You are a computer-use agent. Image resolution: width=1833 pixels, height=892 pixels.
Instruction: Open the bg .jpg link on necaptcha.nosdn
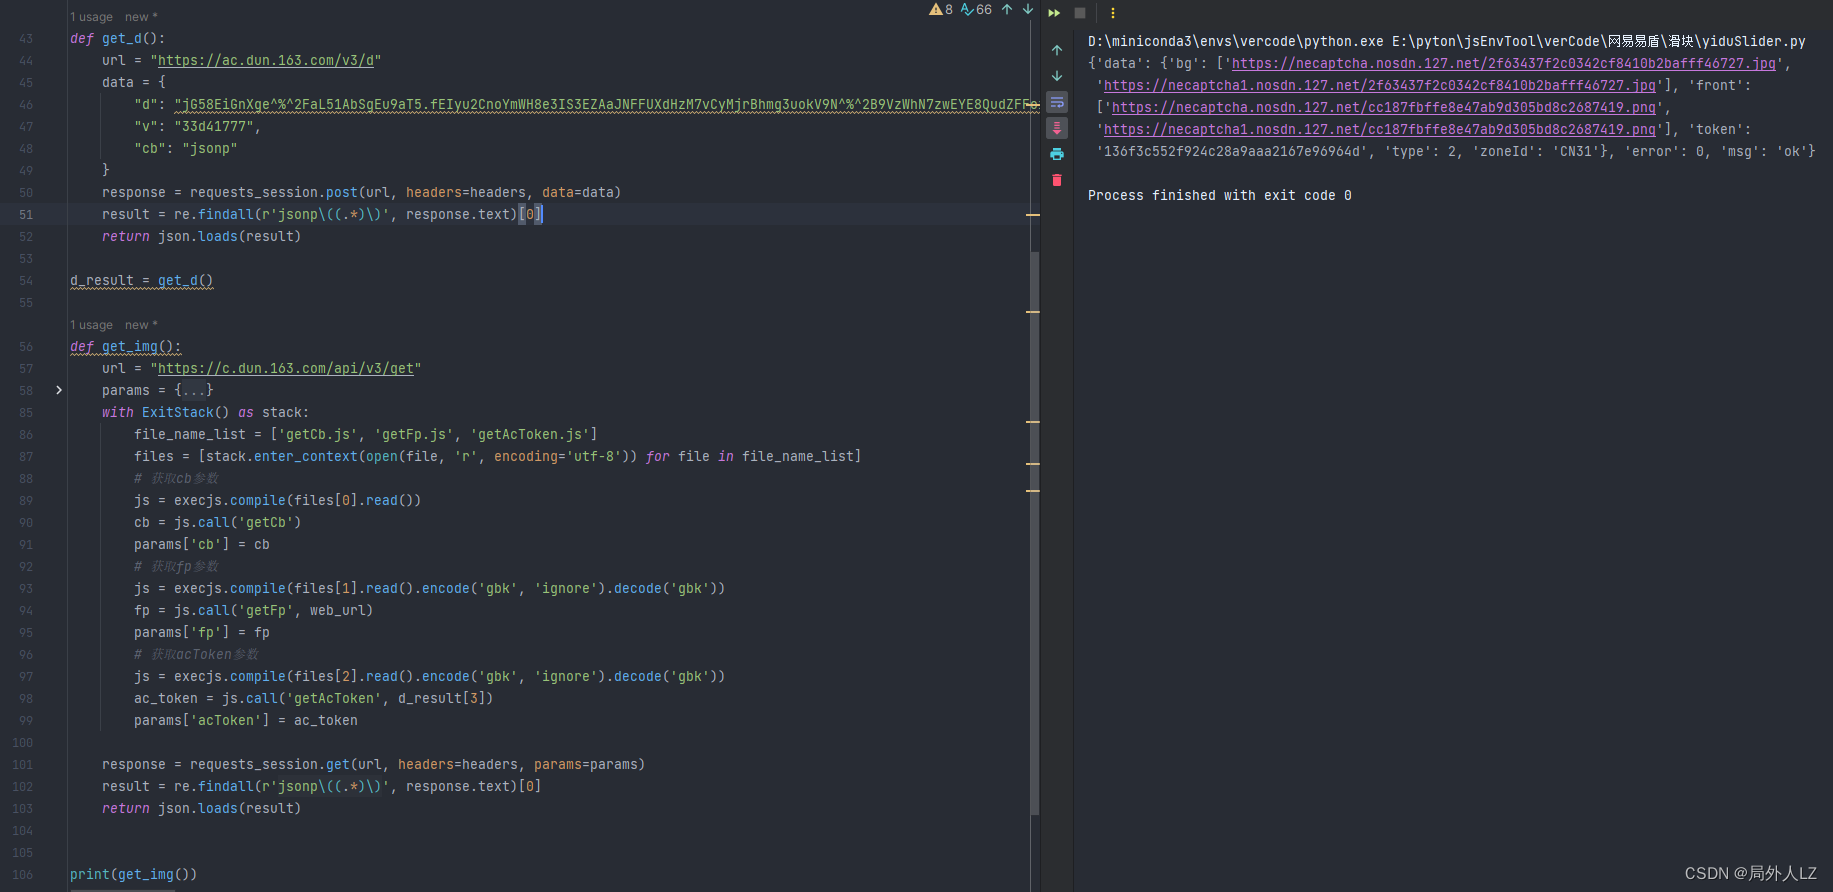click(x=1503, y=63)
